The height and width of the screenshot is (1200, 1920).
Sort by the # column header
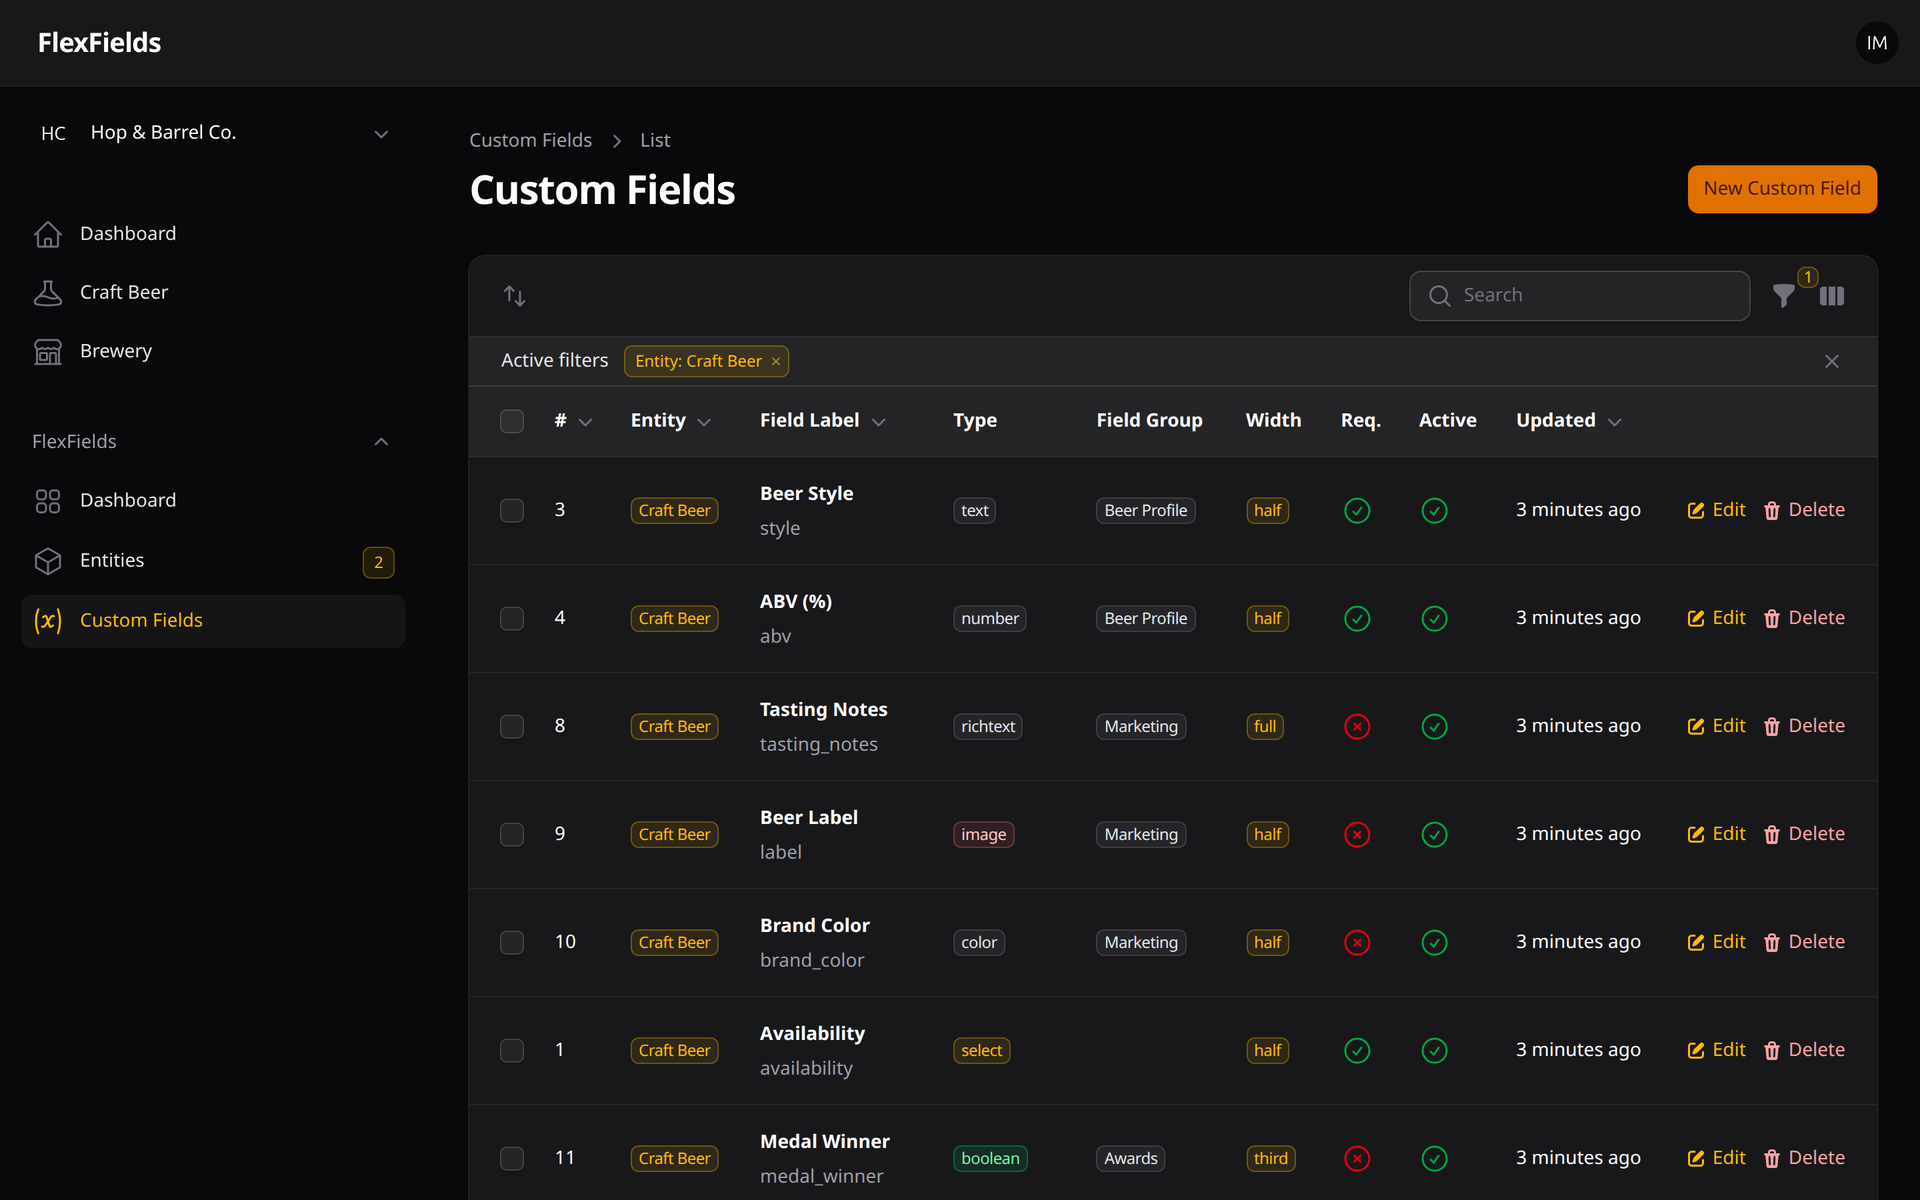pos(573,421)
